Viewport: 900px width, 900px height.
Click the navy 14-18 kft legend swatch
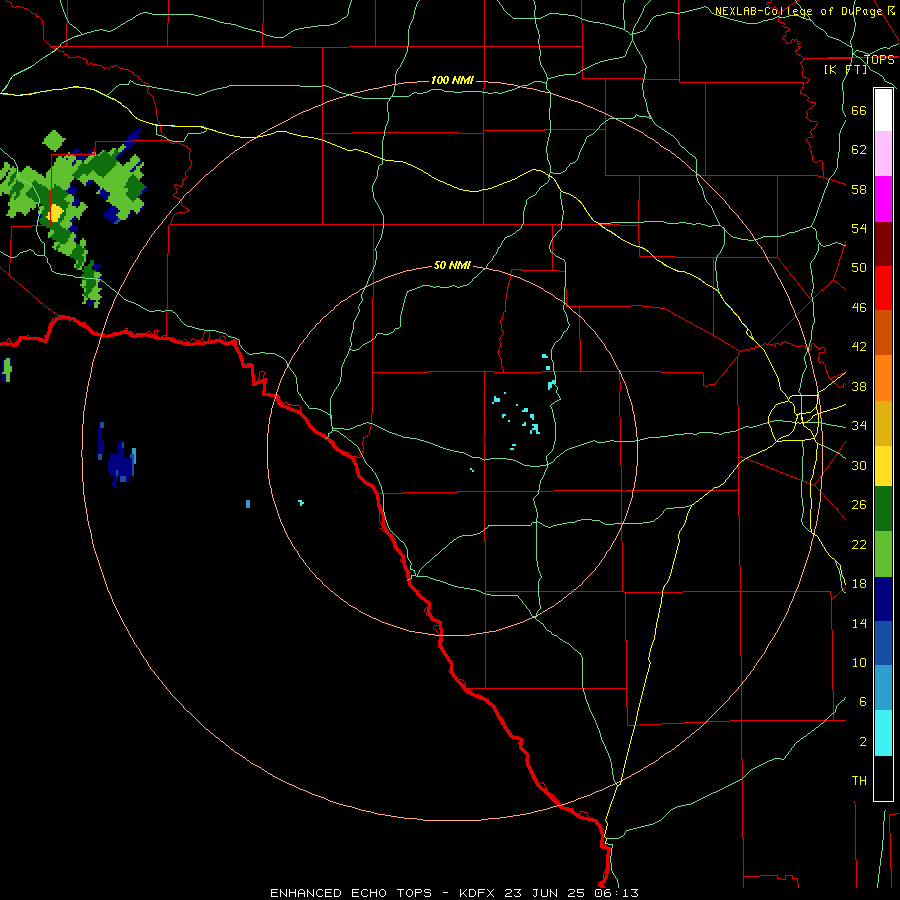[x=883, y=599]
